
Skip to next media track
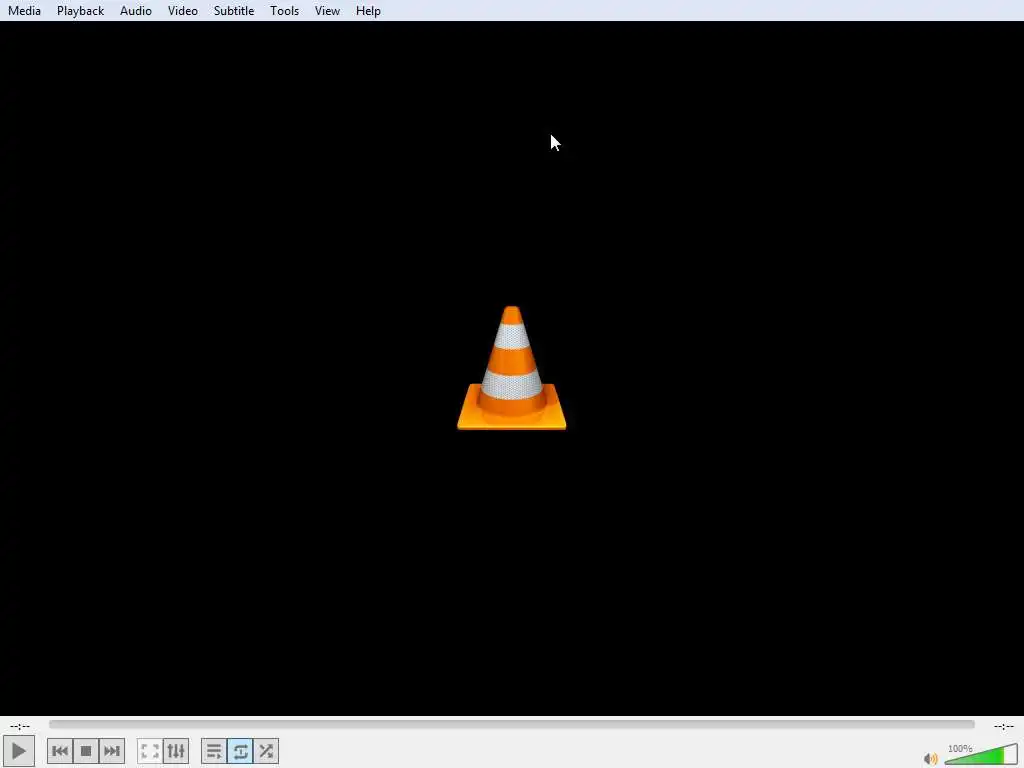(x=112, y=751)
